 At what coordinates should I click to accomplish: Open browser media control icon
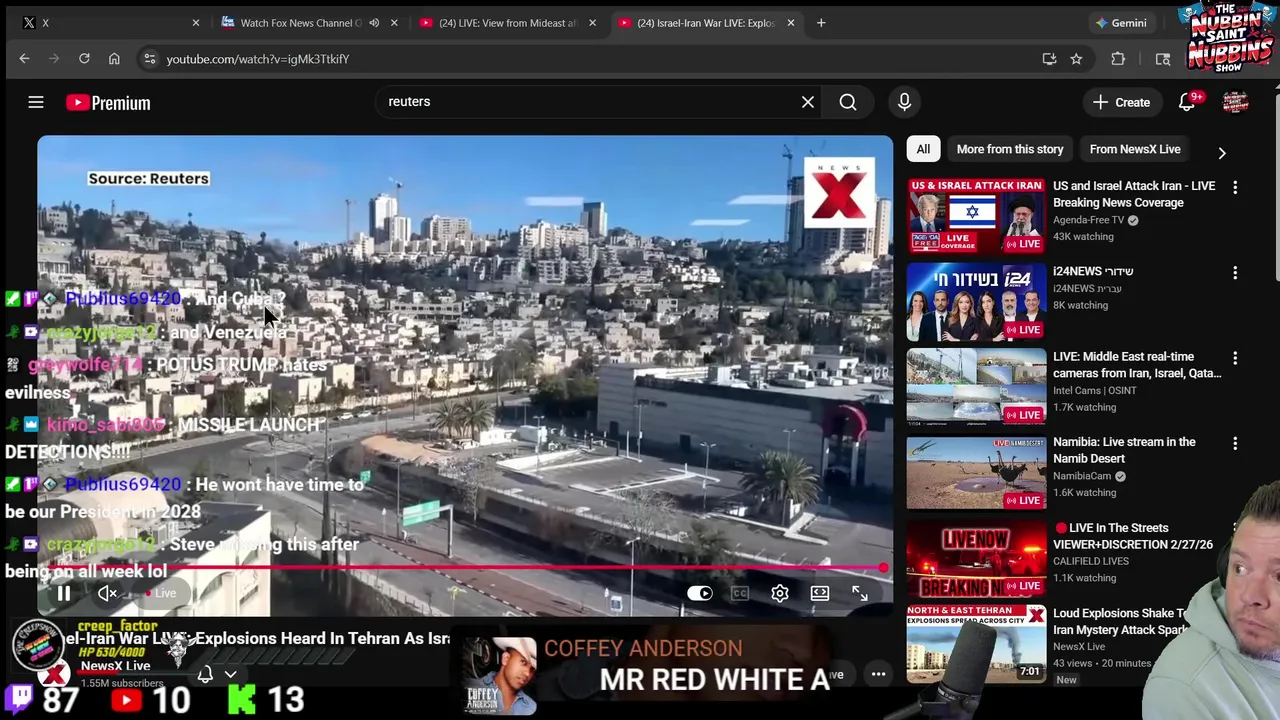tap(1163, 59)
